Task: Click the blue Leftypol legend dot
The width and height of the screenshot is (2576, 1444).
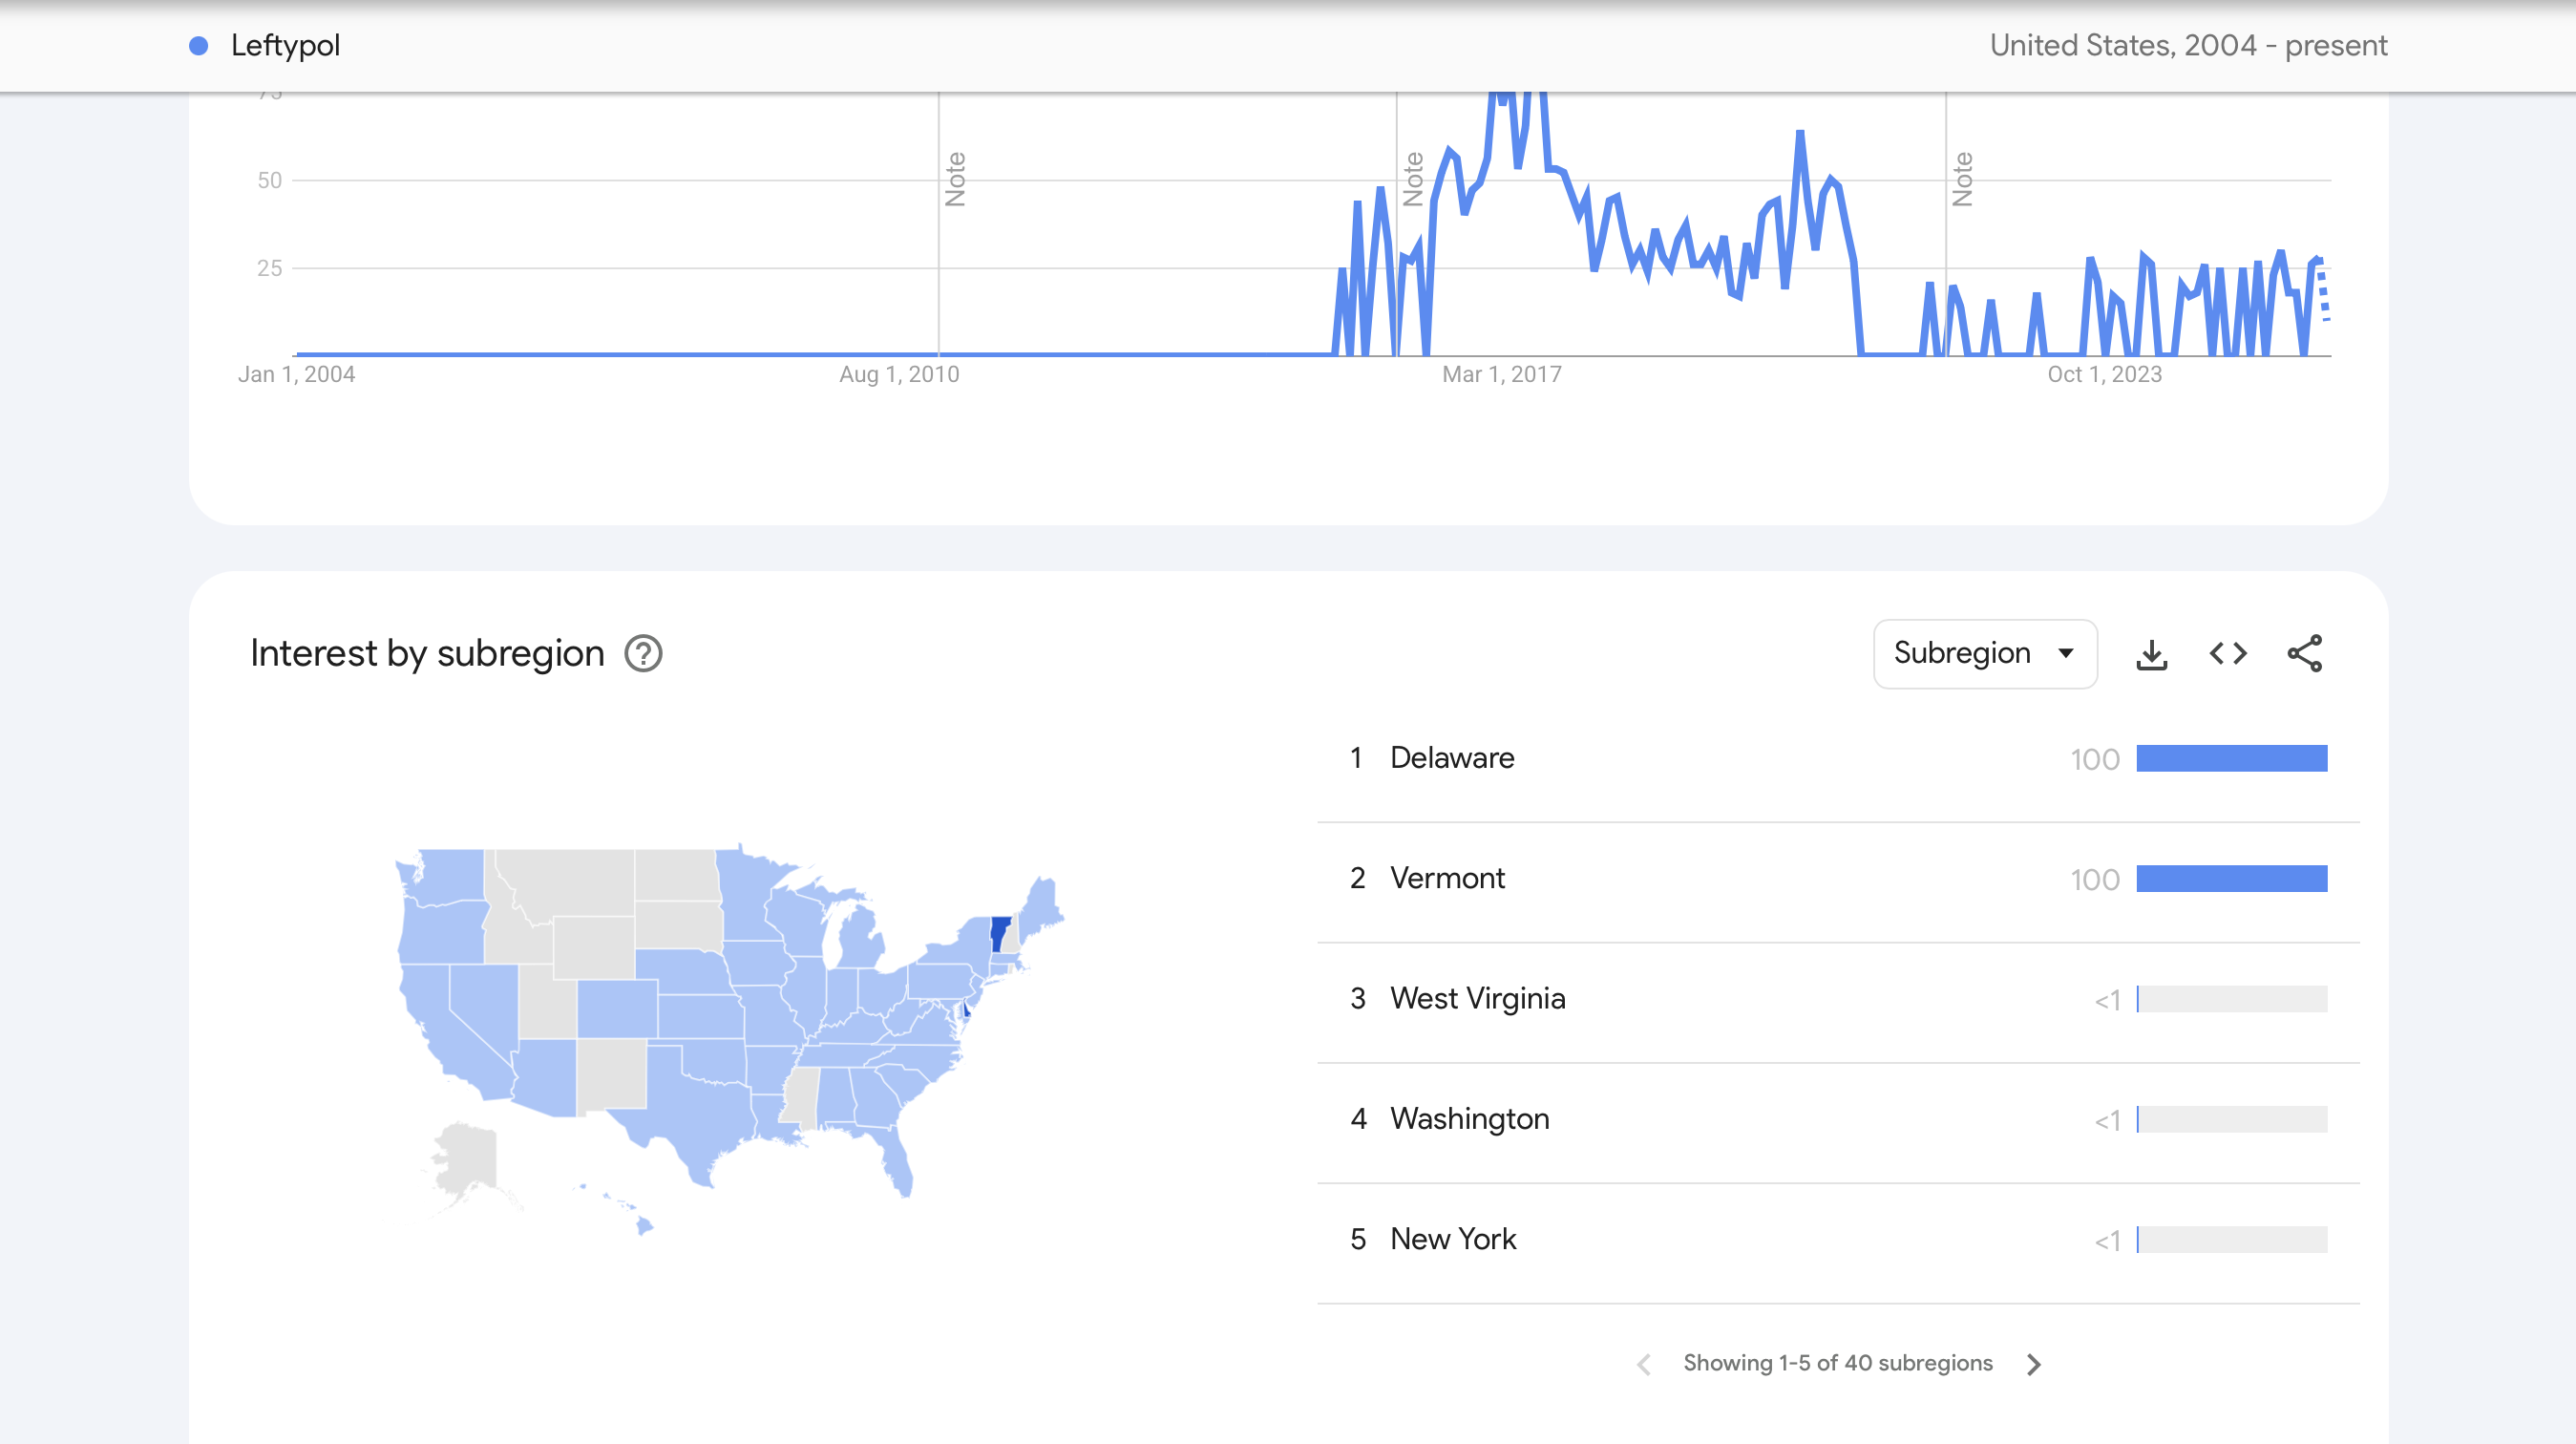Action: click(199, 46)
